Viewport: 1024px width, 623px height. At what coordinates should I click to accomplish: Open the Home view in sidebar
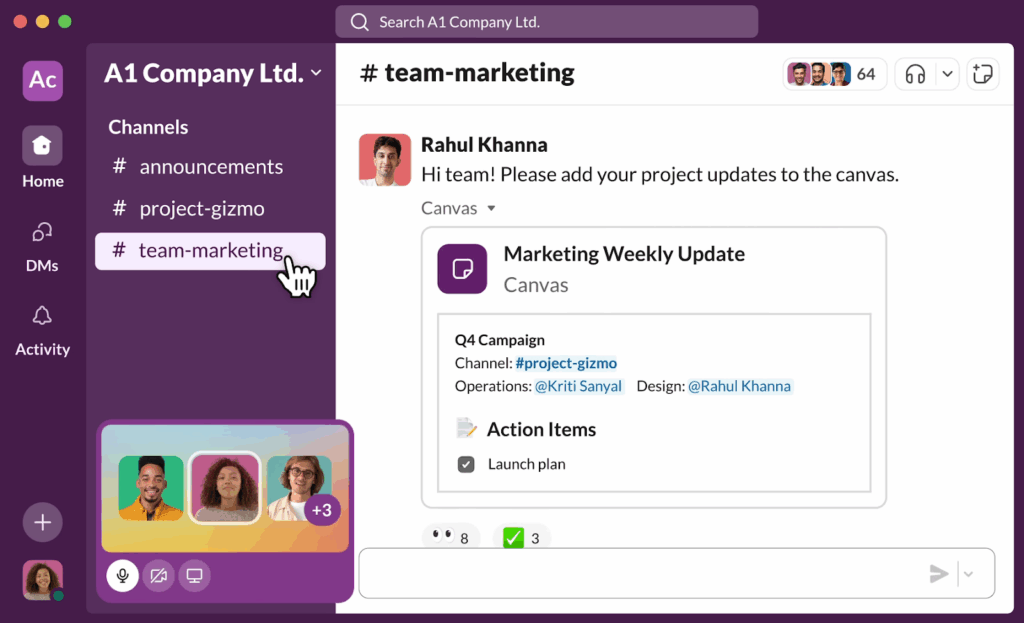click(x=43, y=147)
